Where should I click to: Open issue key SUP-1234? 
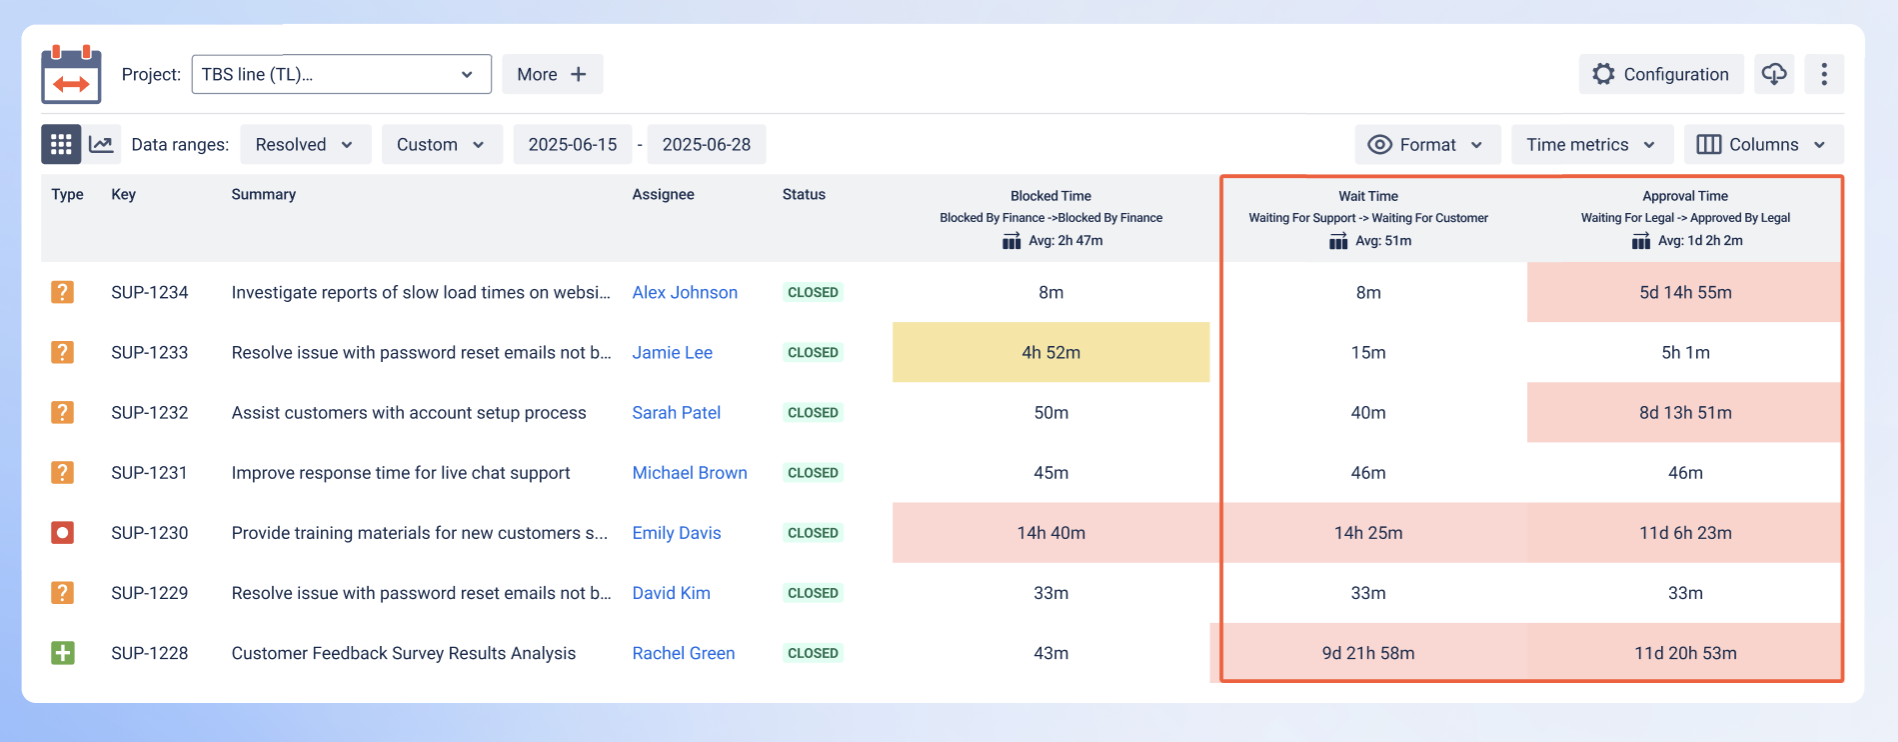[150, 292]
